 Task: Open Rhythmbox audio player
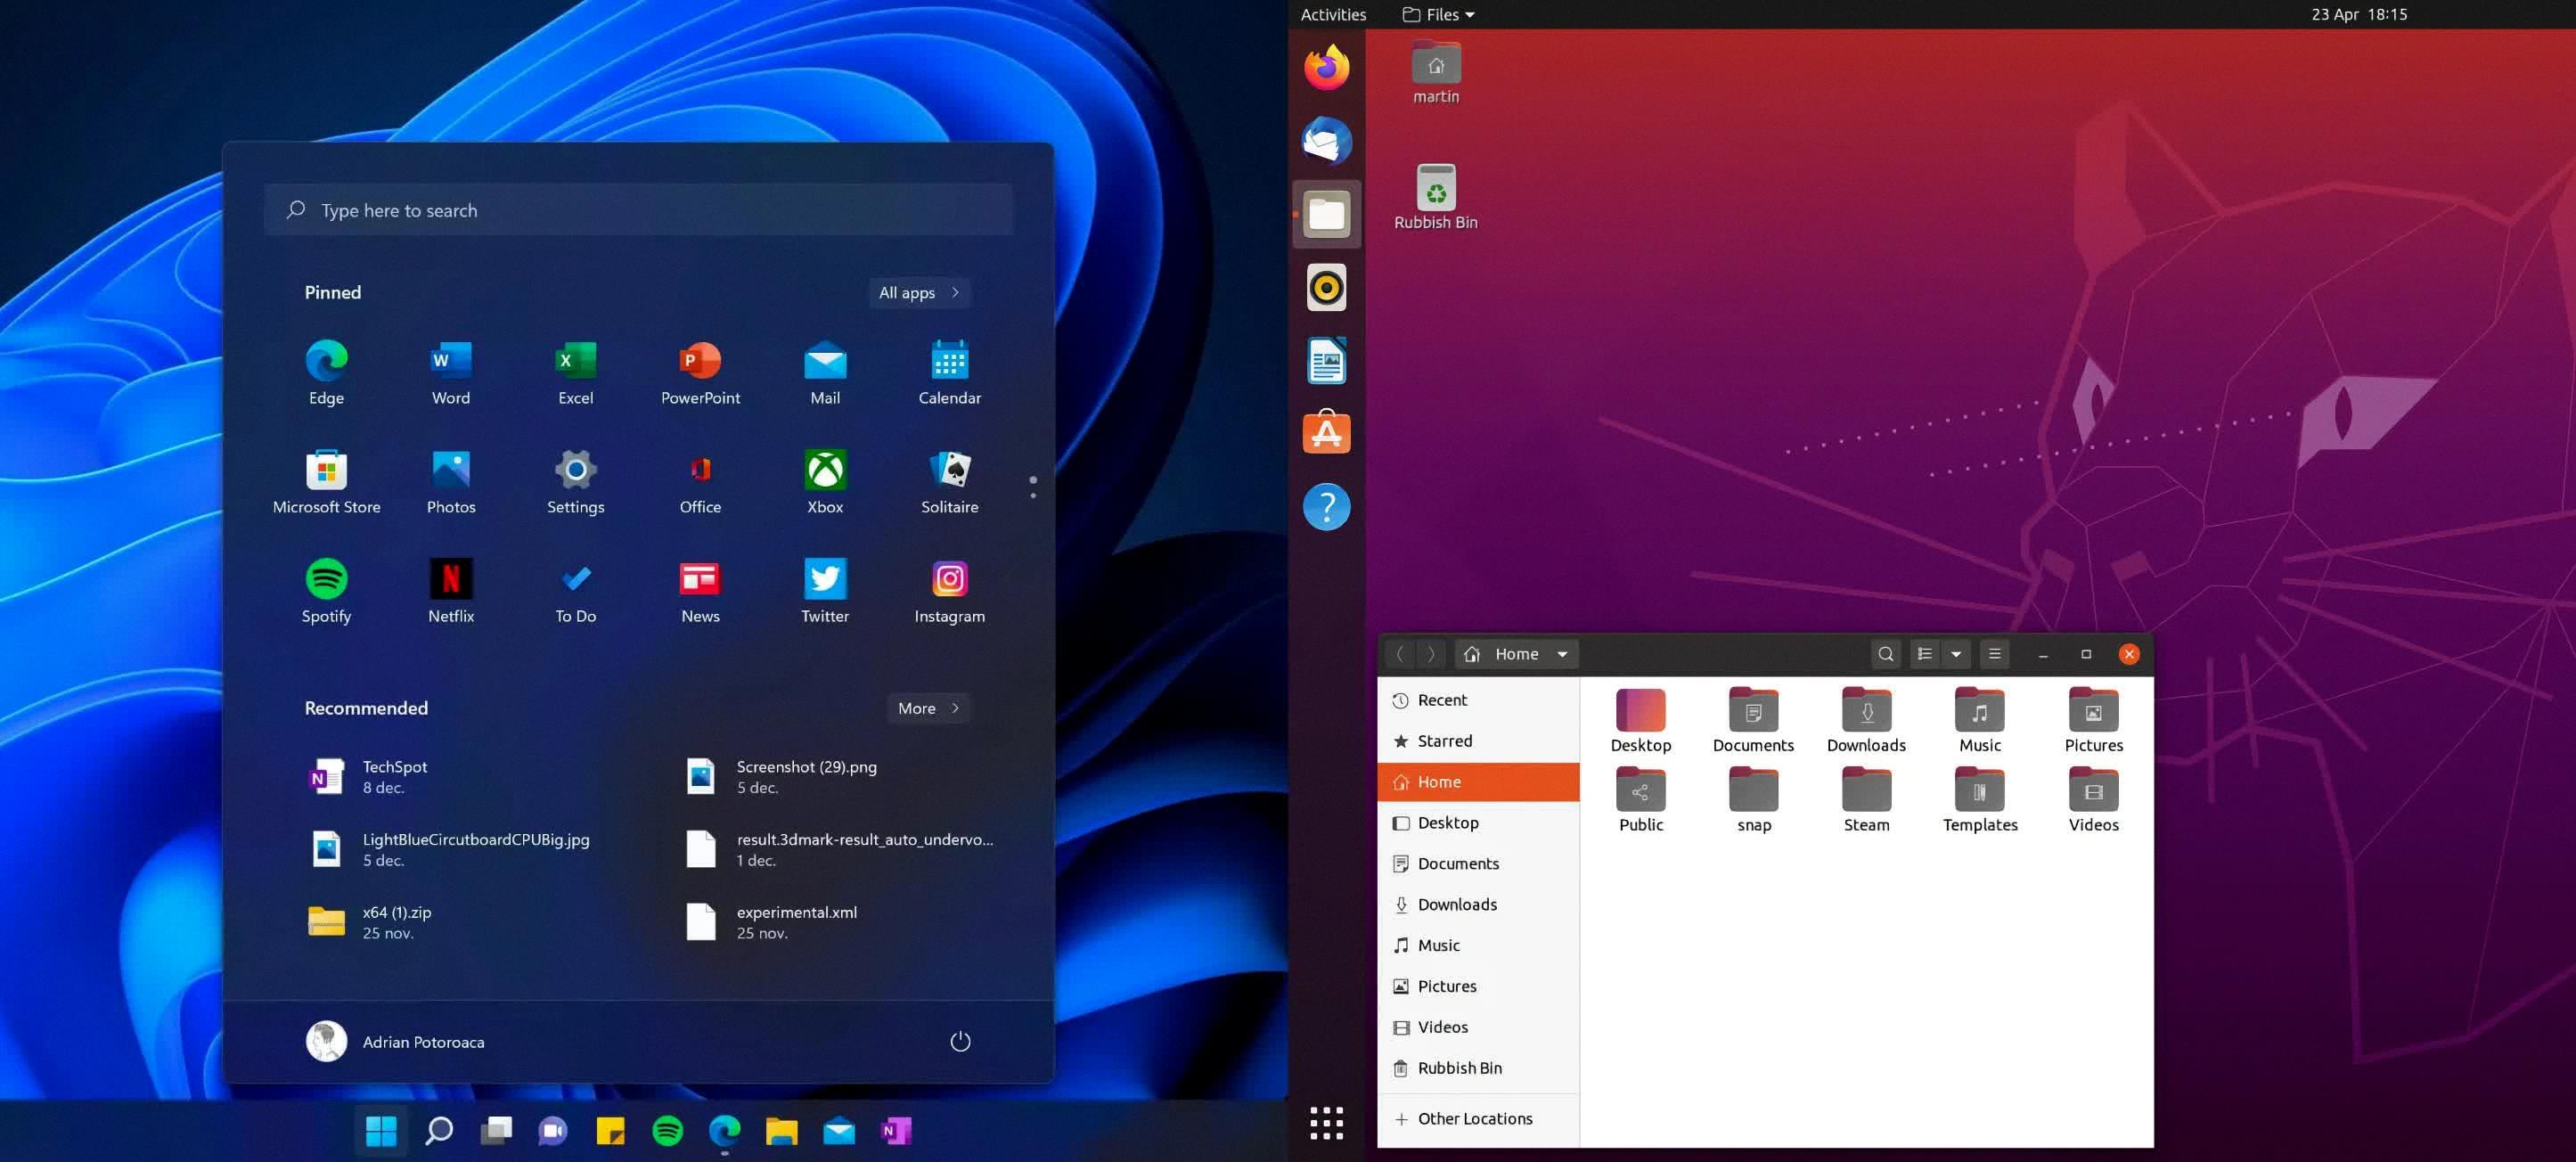(1326, 288)
